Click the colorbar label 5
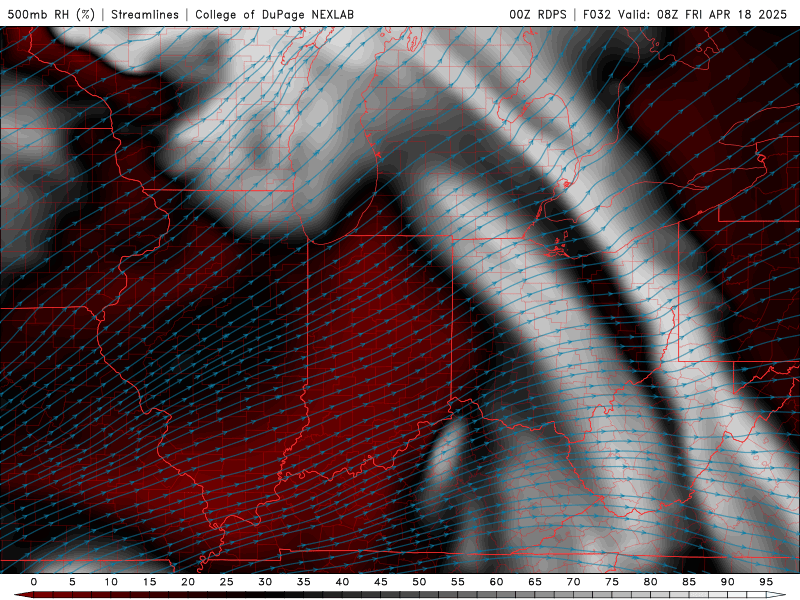The height and width of the screenshot is (600, 800). (x=72, y=582)
